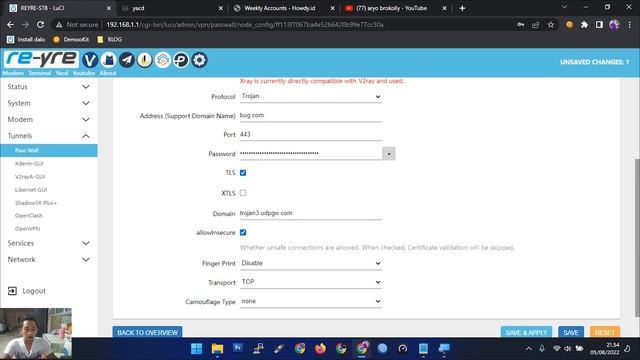Open the browser extensions puzzle icon
This screenshot has width=640, height=360.
tap(584, 24)
